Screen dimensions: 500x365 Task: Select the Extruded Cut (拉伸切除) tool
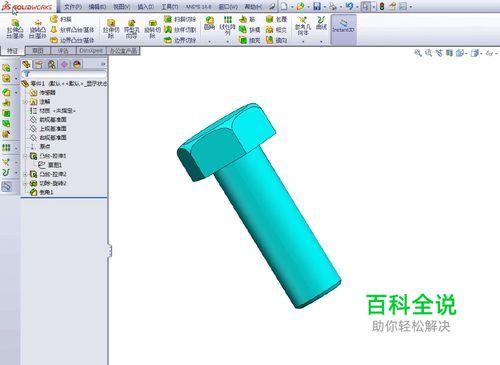tap(111, 29)
